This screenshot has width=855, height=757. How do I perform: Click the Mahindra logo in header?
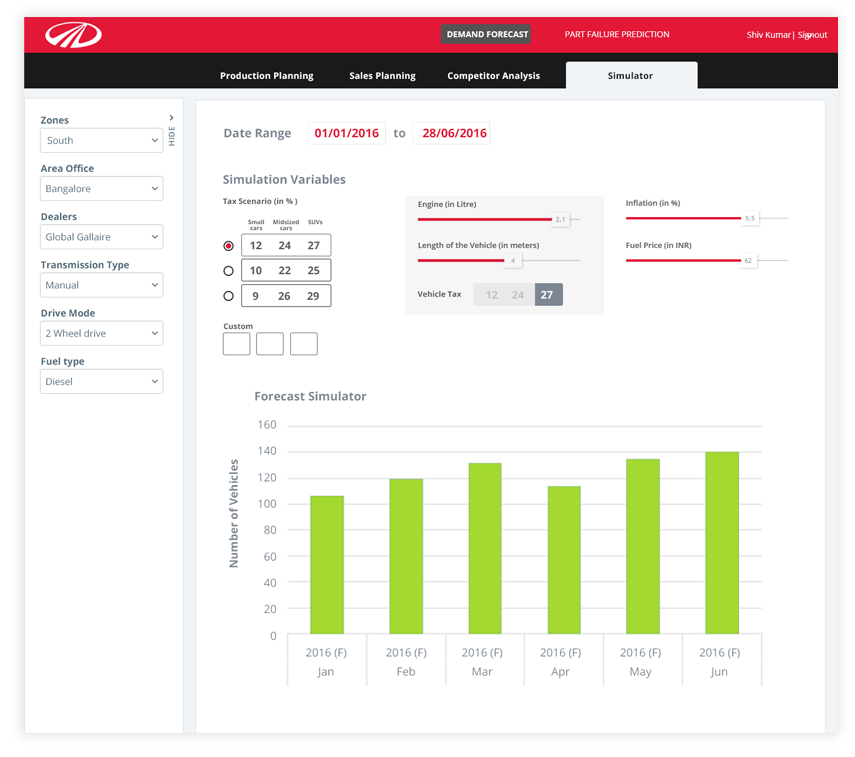(x=73, y=35)
